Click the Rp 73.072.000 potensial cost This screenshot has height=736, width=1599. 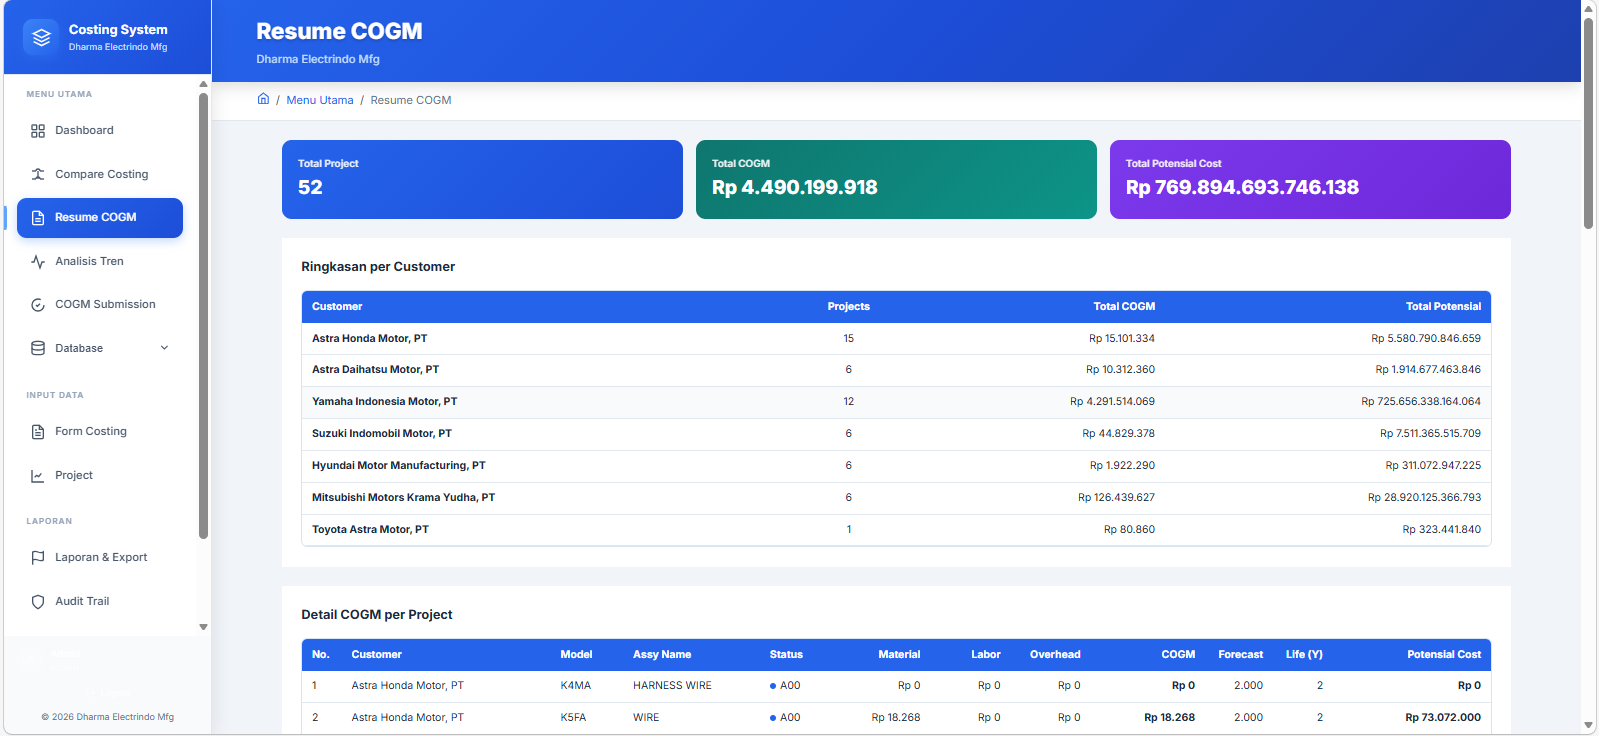[1443, 718]
